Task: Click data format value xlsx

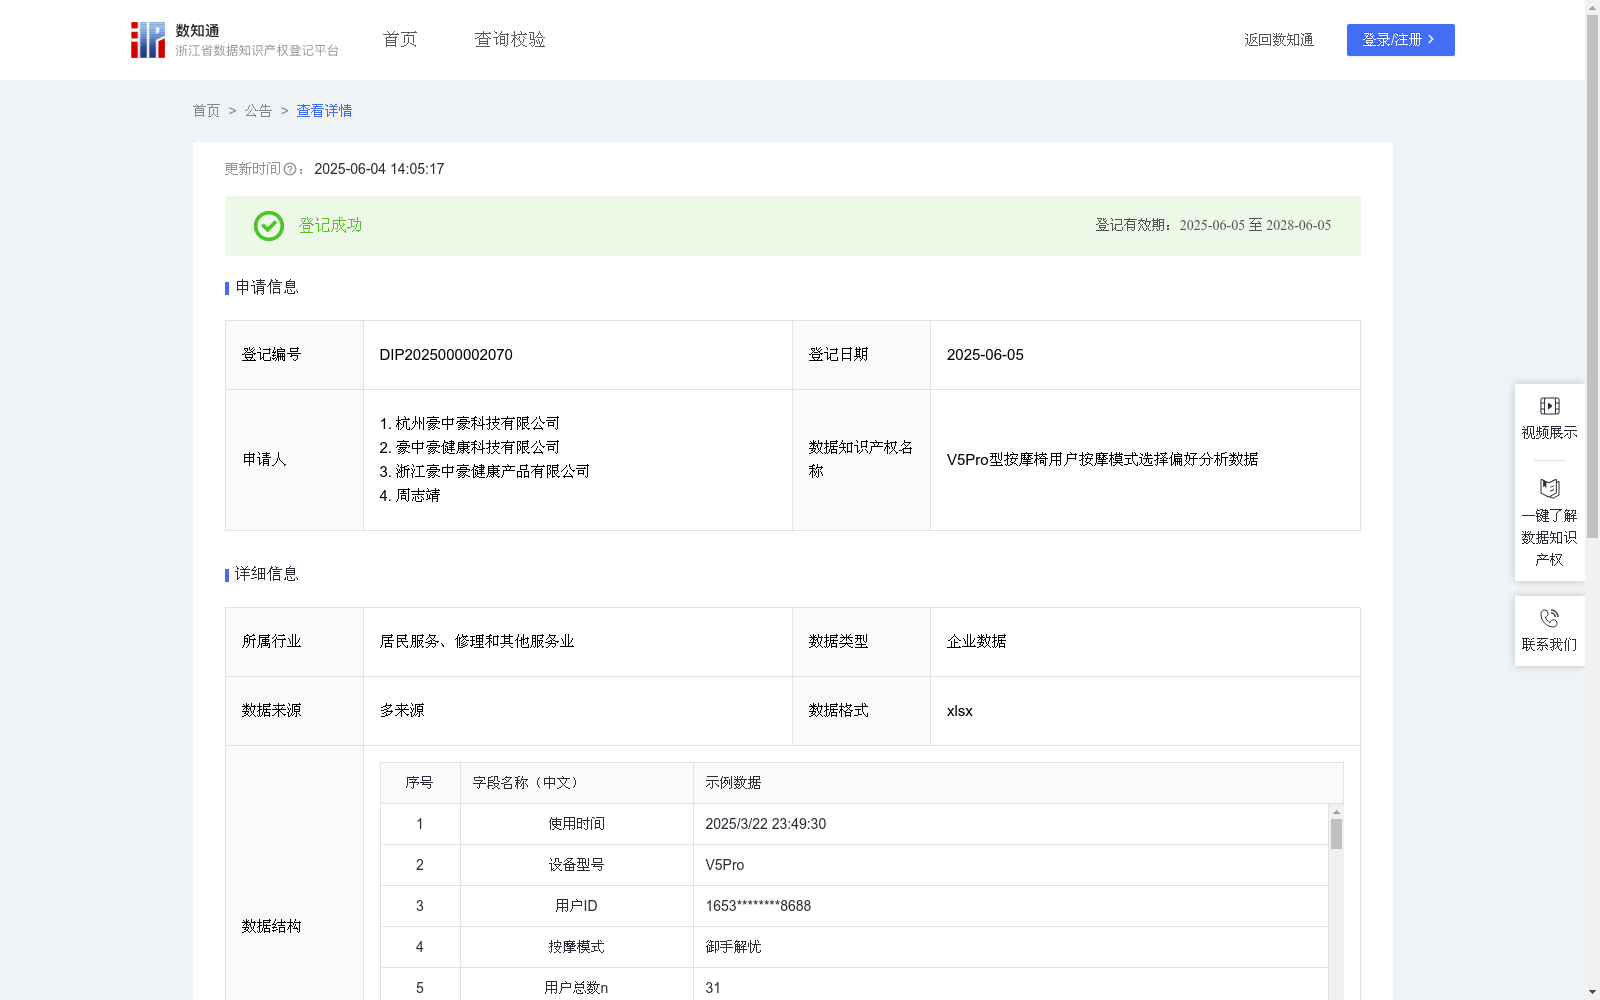Action: point(959,711)
